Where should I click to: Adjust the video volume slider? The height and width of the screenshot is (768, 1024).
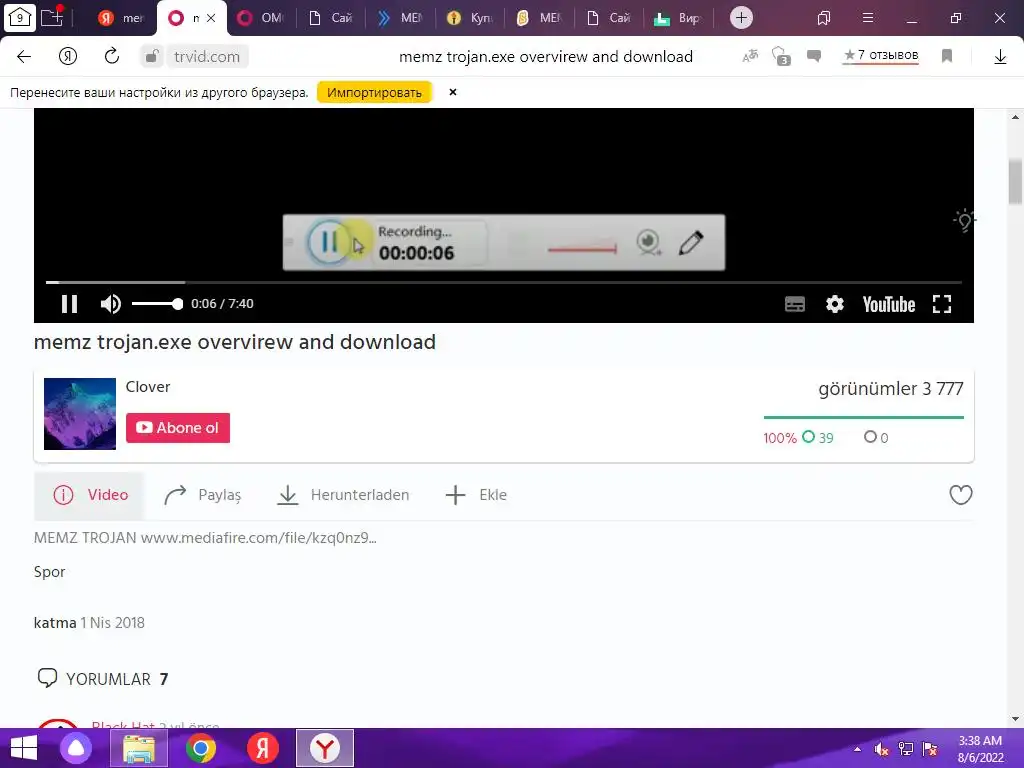click(157, 304)
